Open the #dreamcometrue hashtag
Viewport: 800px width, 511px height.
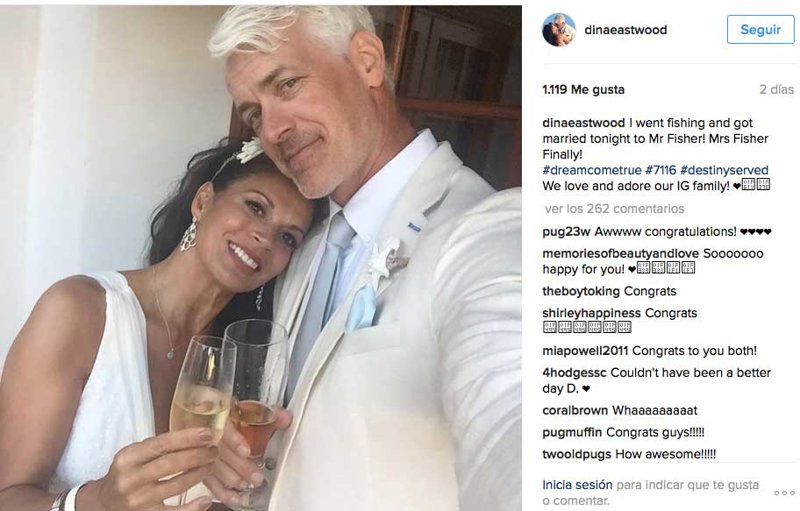(x=592, y=170)
